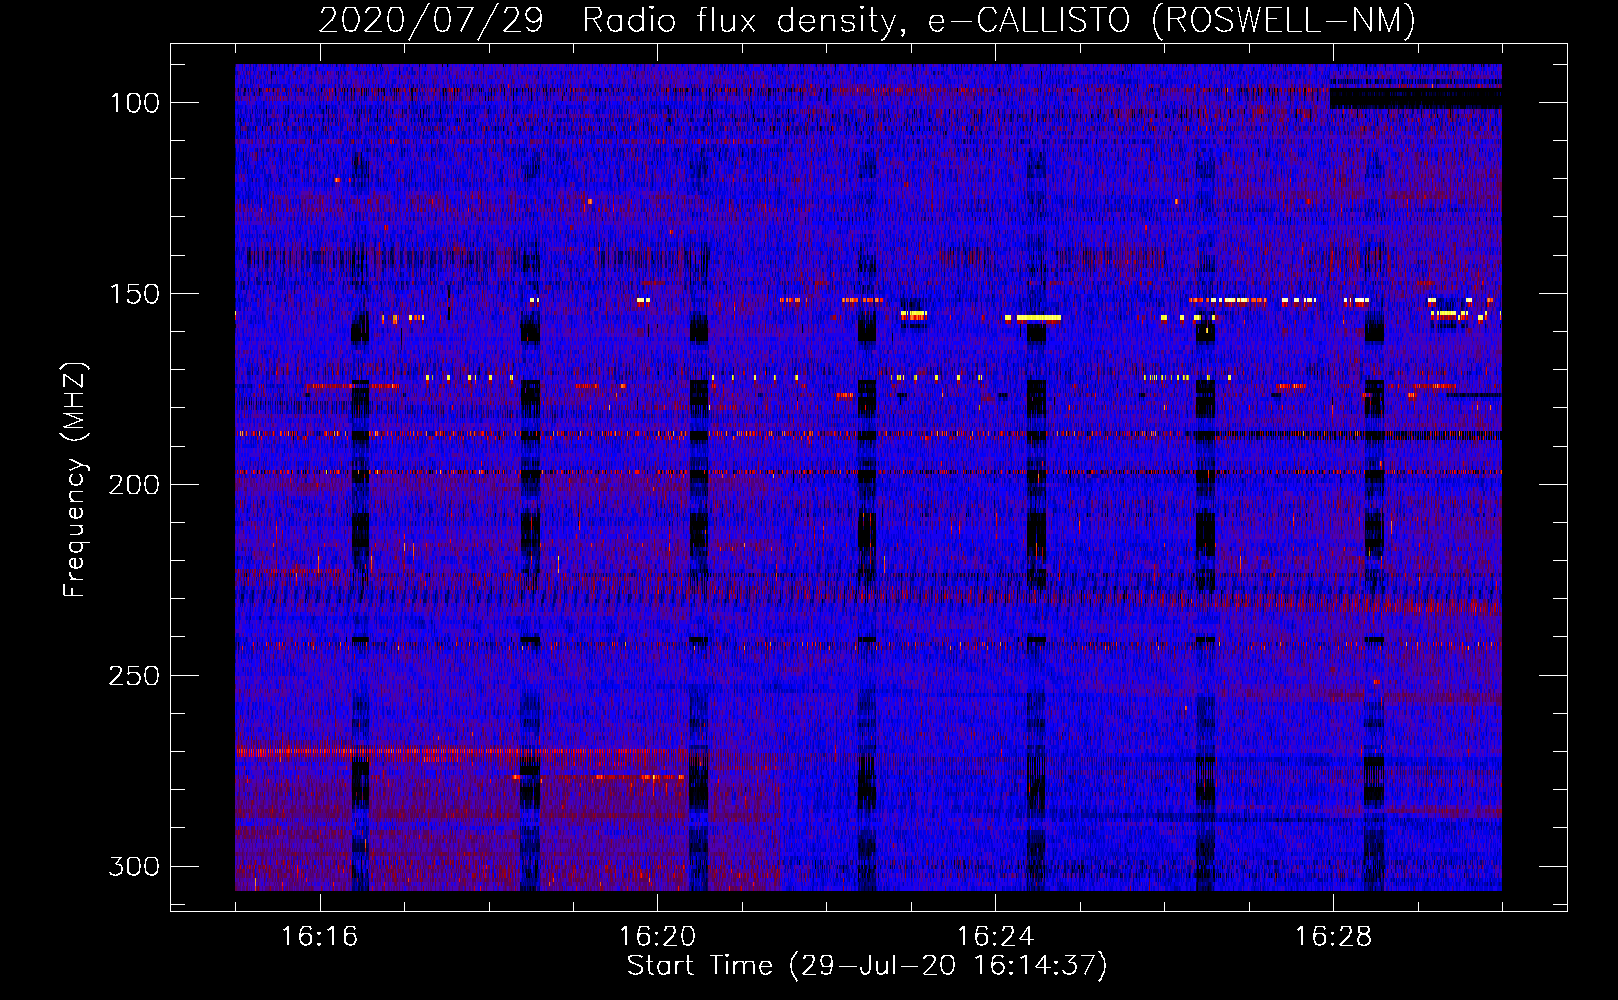The height and width of the screenshot is (1000, 1618).
Task: Click the 'Frequency (MHZ)' axis label
Action: [x=75, y=479]
